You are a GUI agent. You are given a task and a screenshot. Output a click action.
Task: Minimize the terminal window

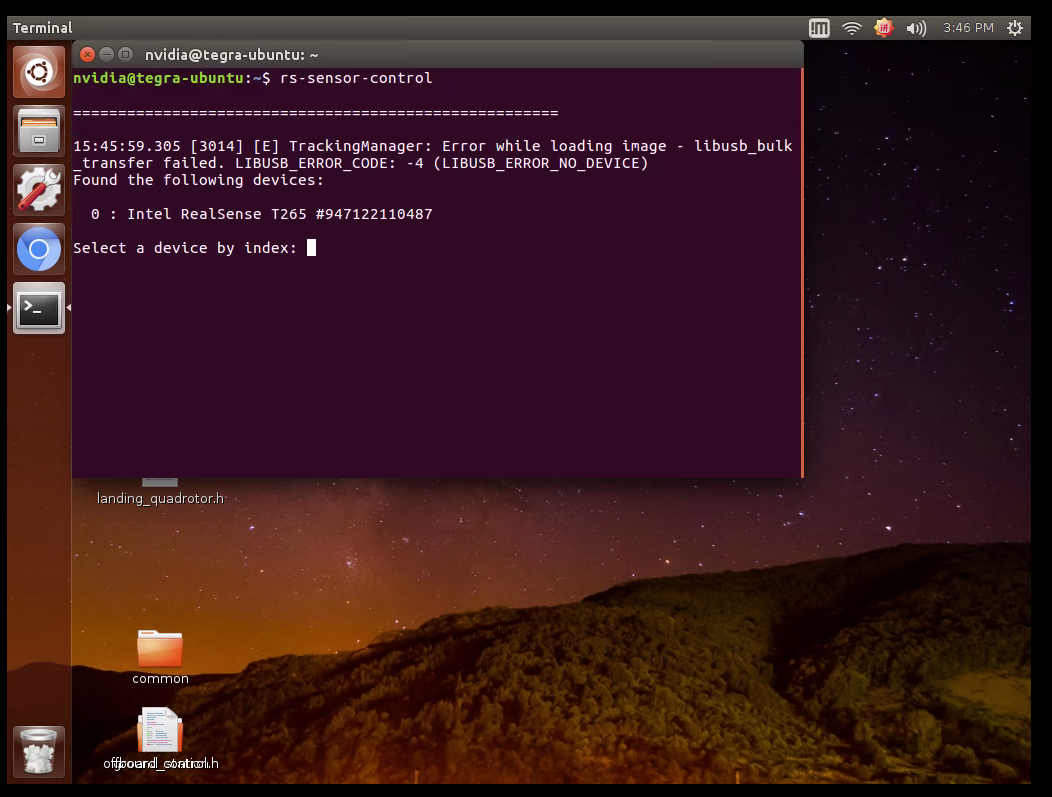(106, 54)
